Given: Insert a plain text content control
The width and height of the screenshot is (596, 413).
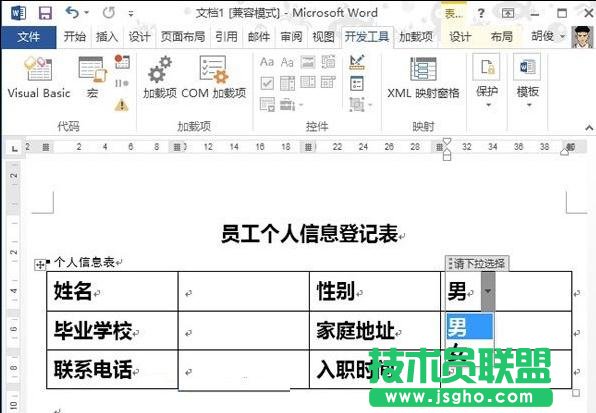Looking at the screenshot, I should coord(287,62).
